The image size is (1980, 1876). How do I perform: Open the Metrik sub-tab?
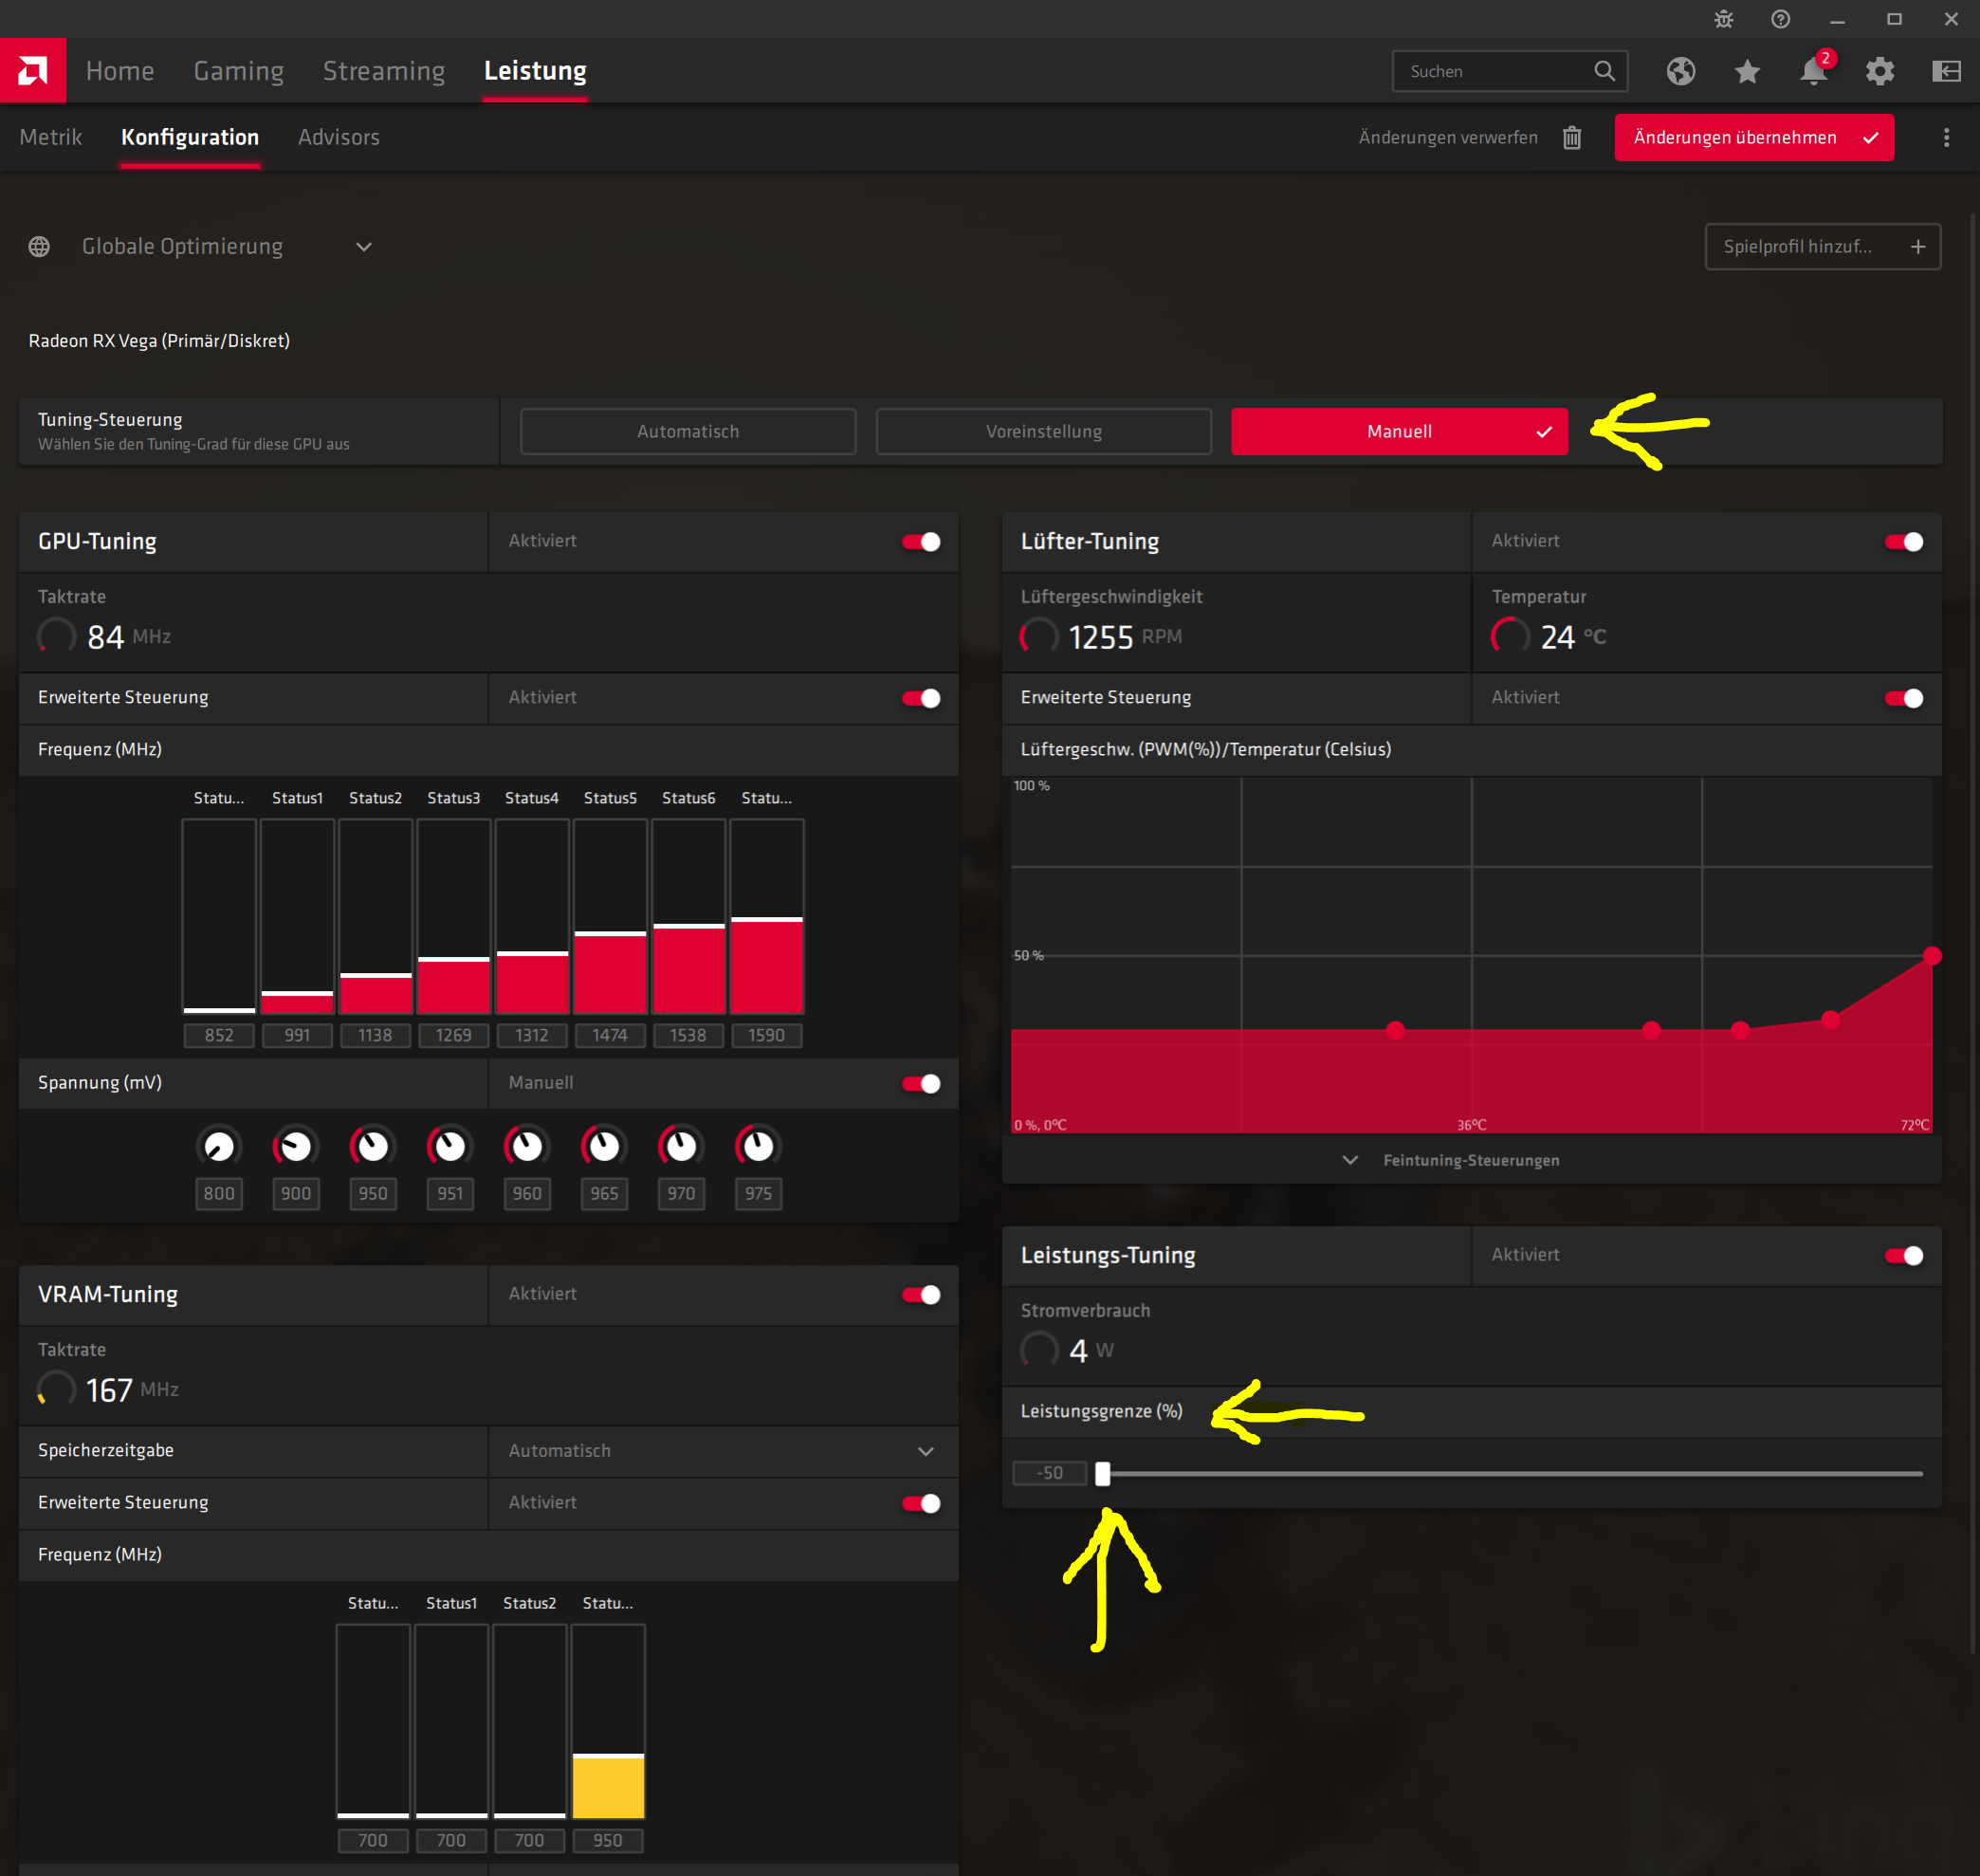point(51,138)
